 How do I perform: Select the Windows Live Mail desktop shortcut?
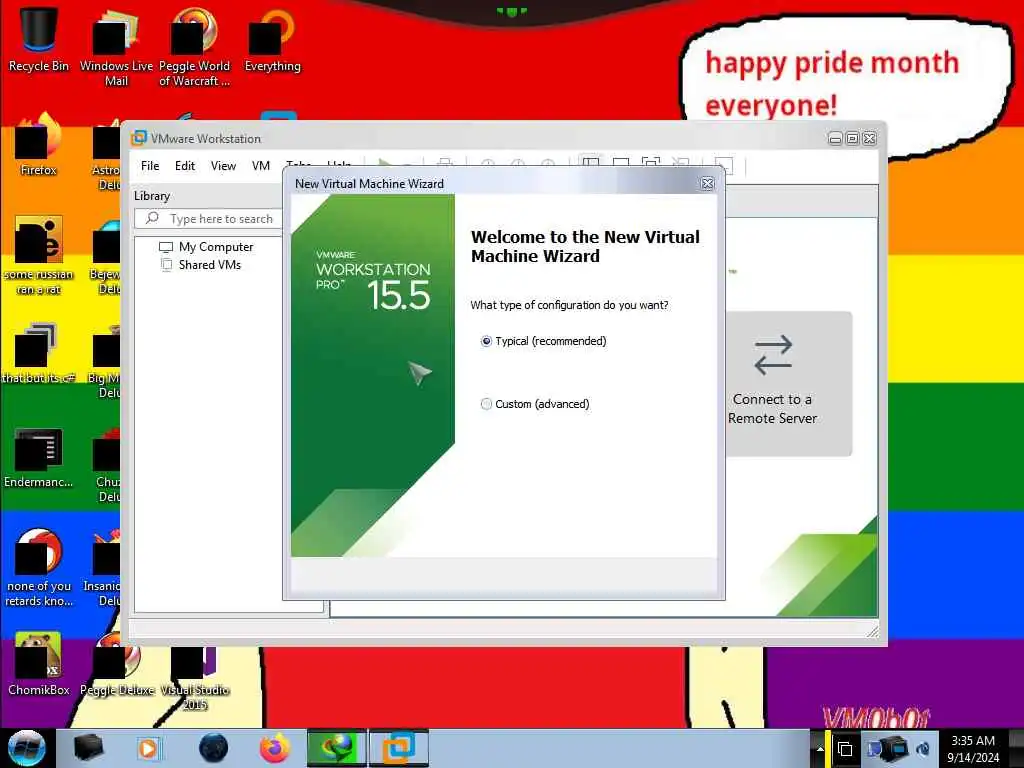[x=116, y=47]
